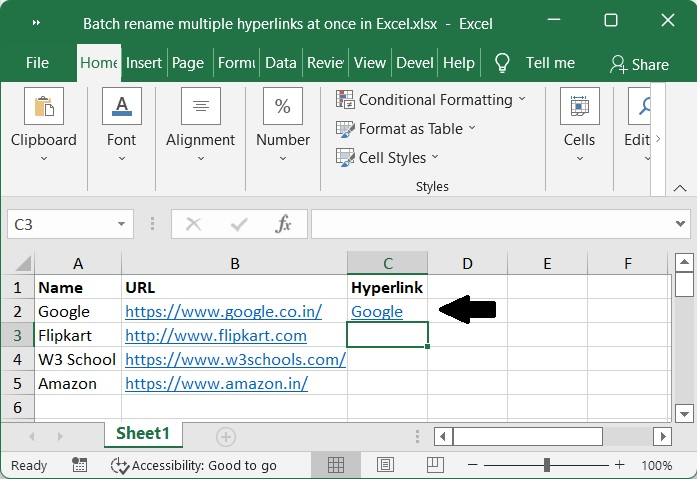The width and height of the screenshot is (699, 479).
Task: Click the Tell me lightbulb icon
Action: click(503, 62)
